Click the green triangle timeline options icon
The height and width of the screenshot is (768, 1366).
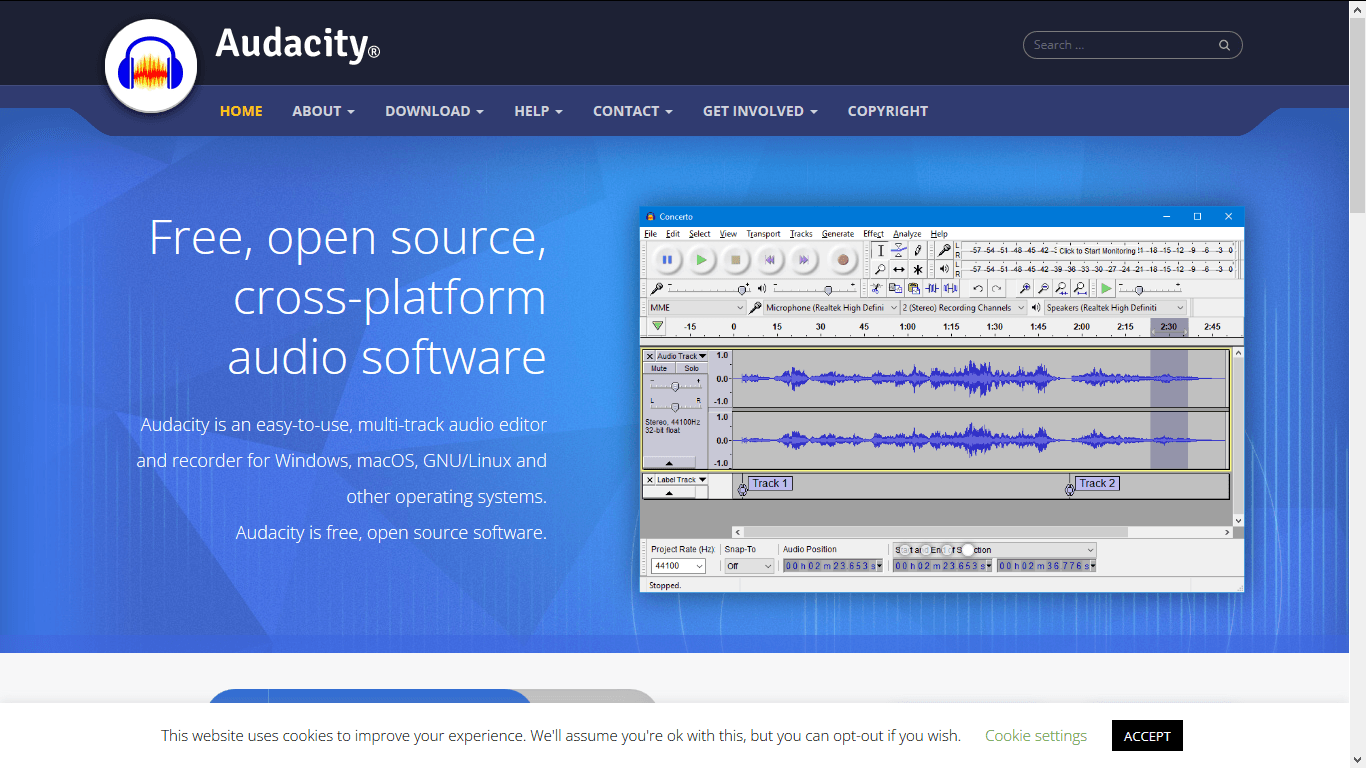(x=657, y=326)
